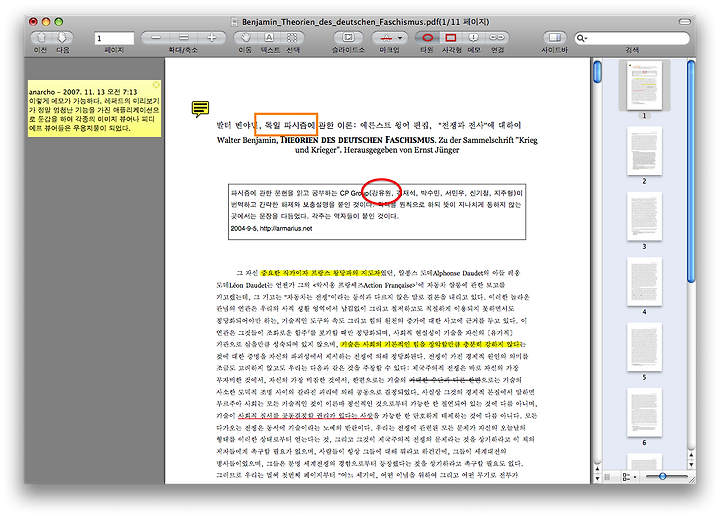Open page 1 thumbnail
This screenshot has width=720, height=517.
pyautogui.click(x=644, y=85)
